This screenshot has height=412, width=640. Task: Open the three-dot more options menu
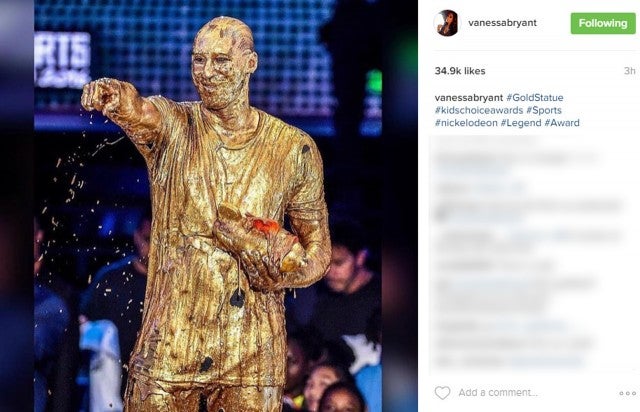click(x=628, y=393)
